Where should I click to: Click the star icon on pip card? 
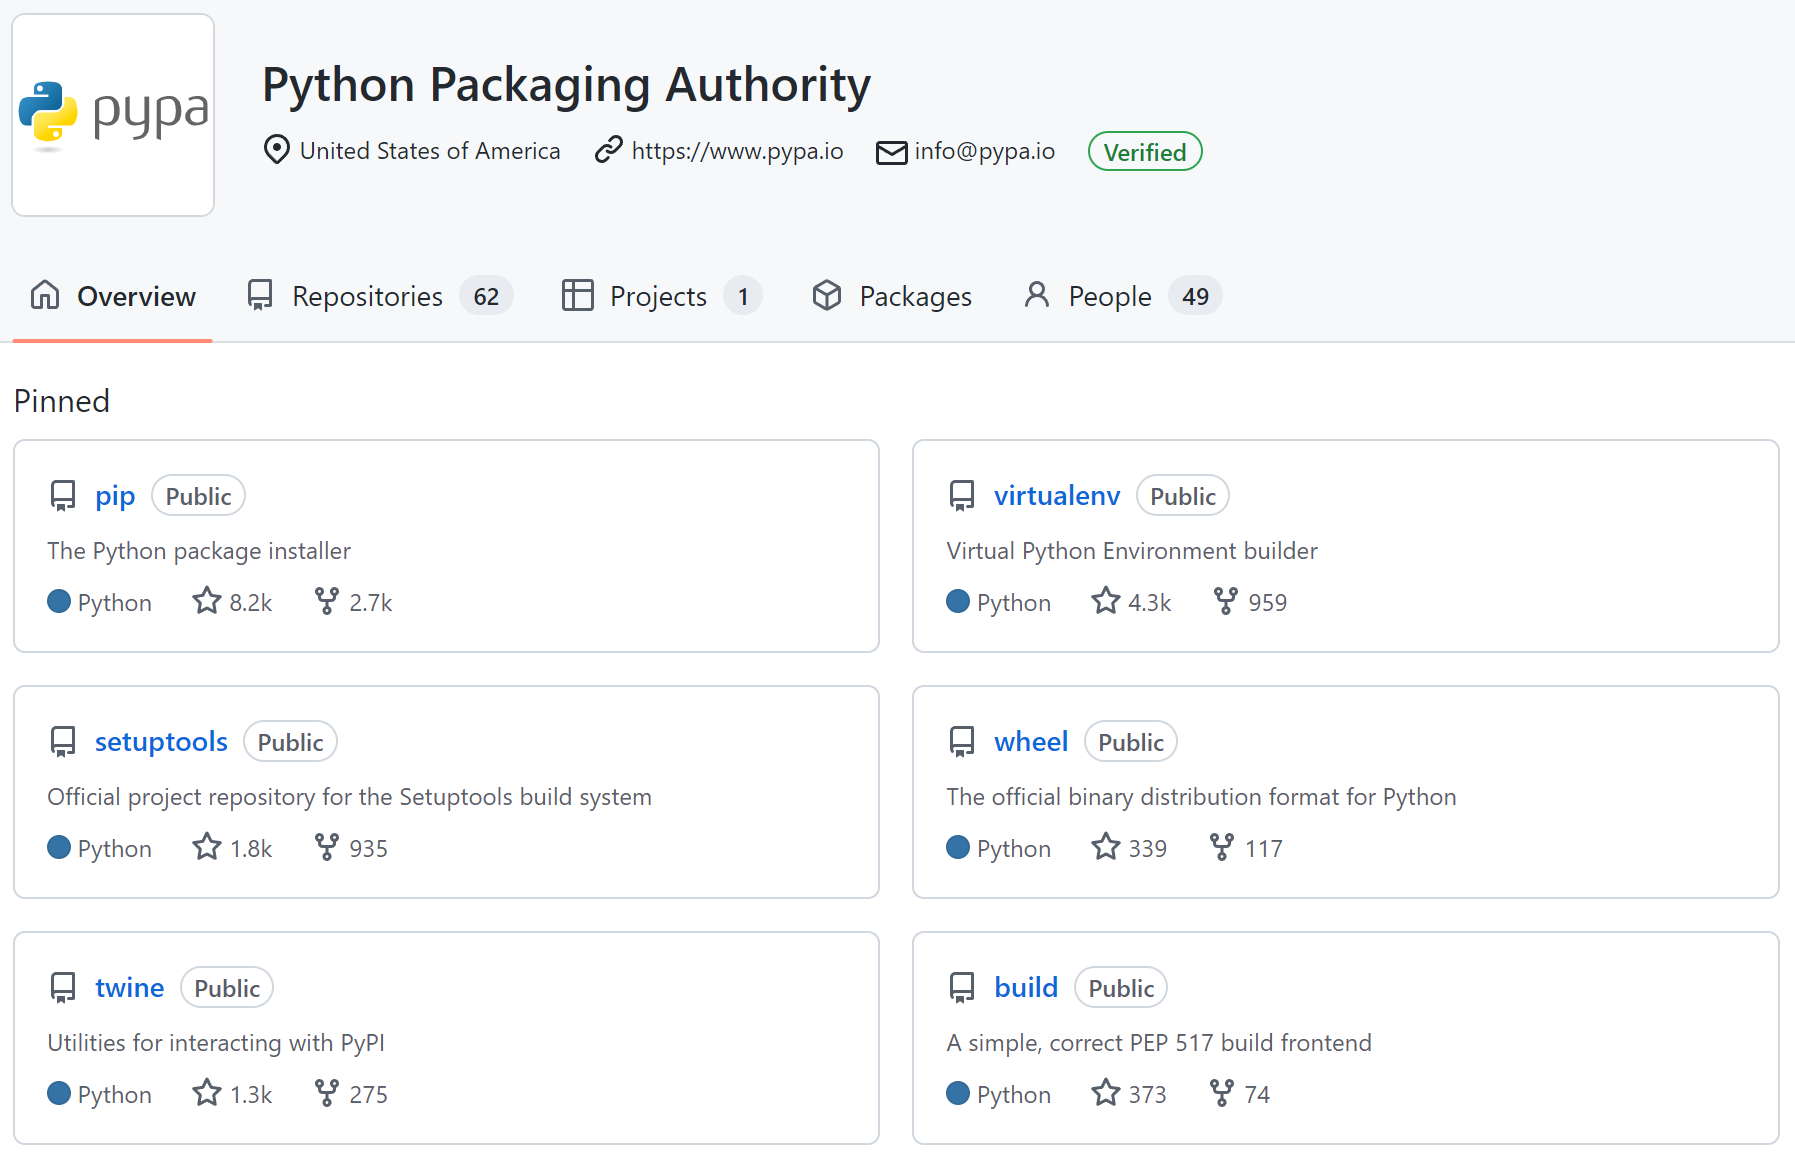point(207,601)
